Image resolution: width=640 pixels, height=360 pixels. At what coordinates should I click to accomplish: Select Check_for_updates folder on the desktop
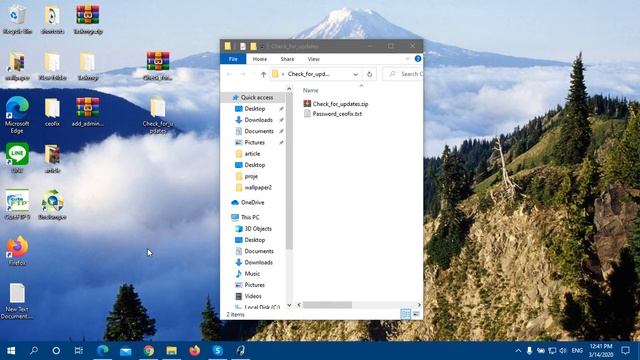pos(158,115)
